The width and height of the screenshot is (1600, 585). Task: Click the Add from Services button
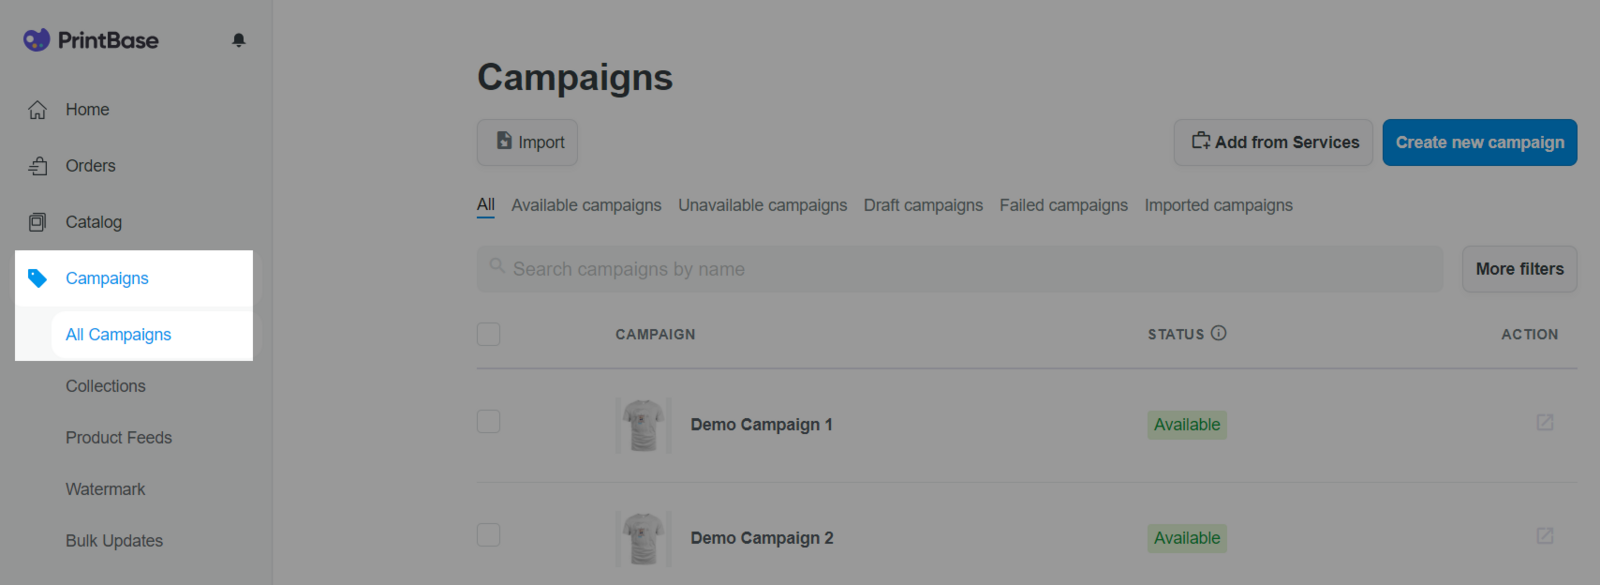tap(1273, 142)
